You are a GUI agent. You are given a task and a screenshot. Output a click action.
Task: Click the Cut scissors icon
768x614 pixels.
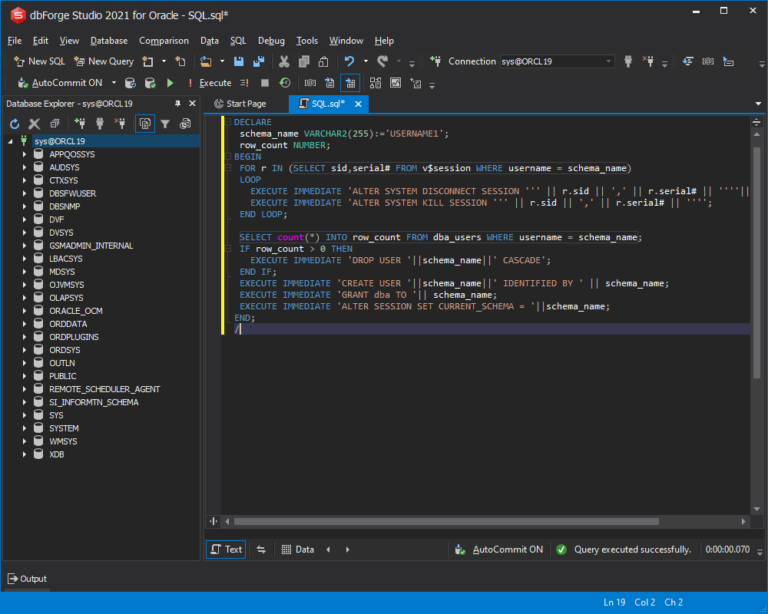[283, 61]
